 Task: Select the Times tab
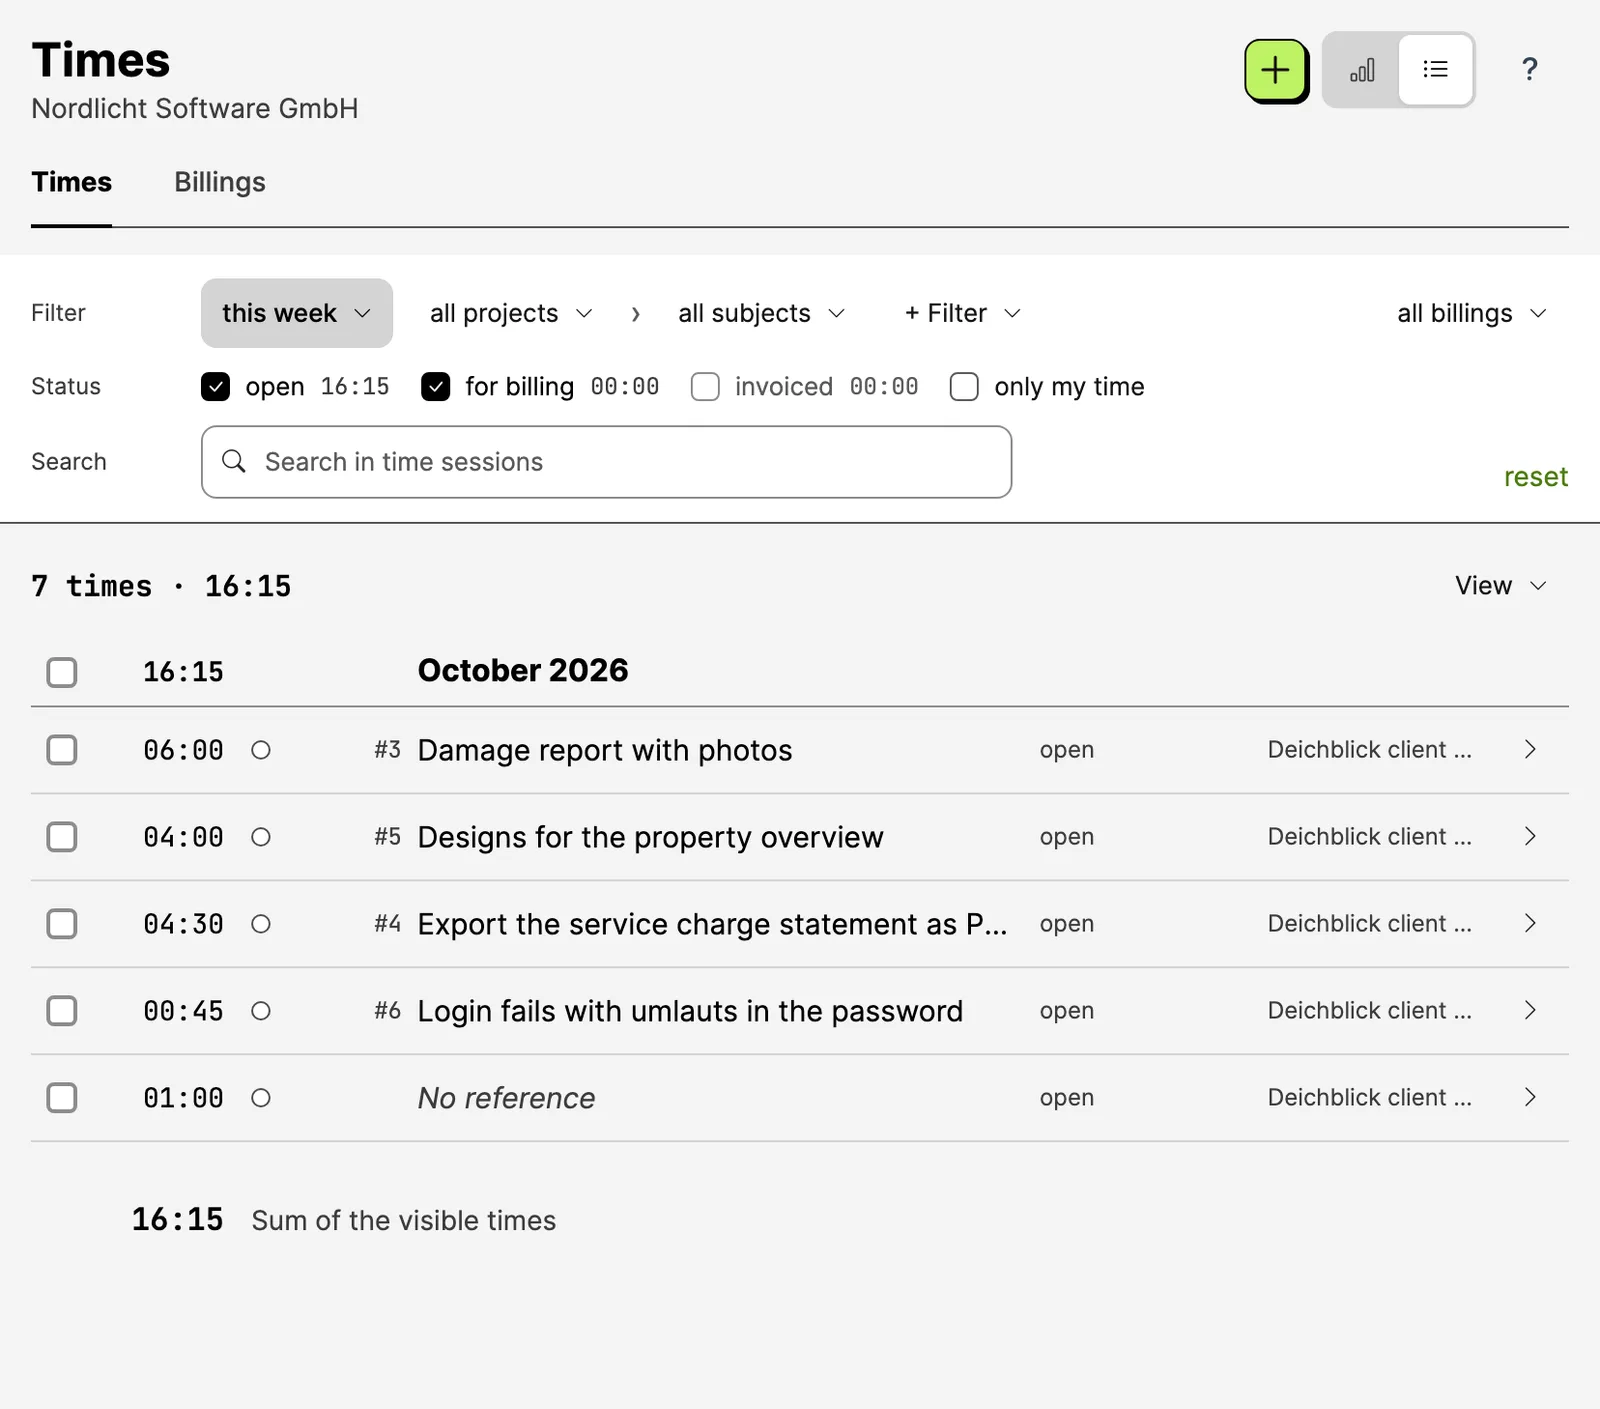tap(71, 182)
